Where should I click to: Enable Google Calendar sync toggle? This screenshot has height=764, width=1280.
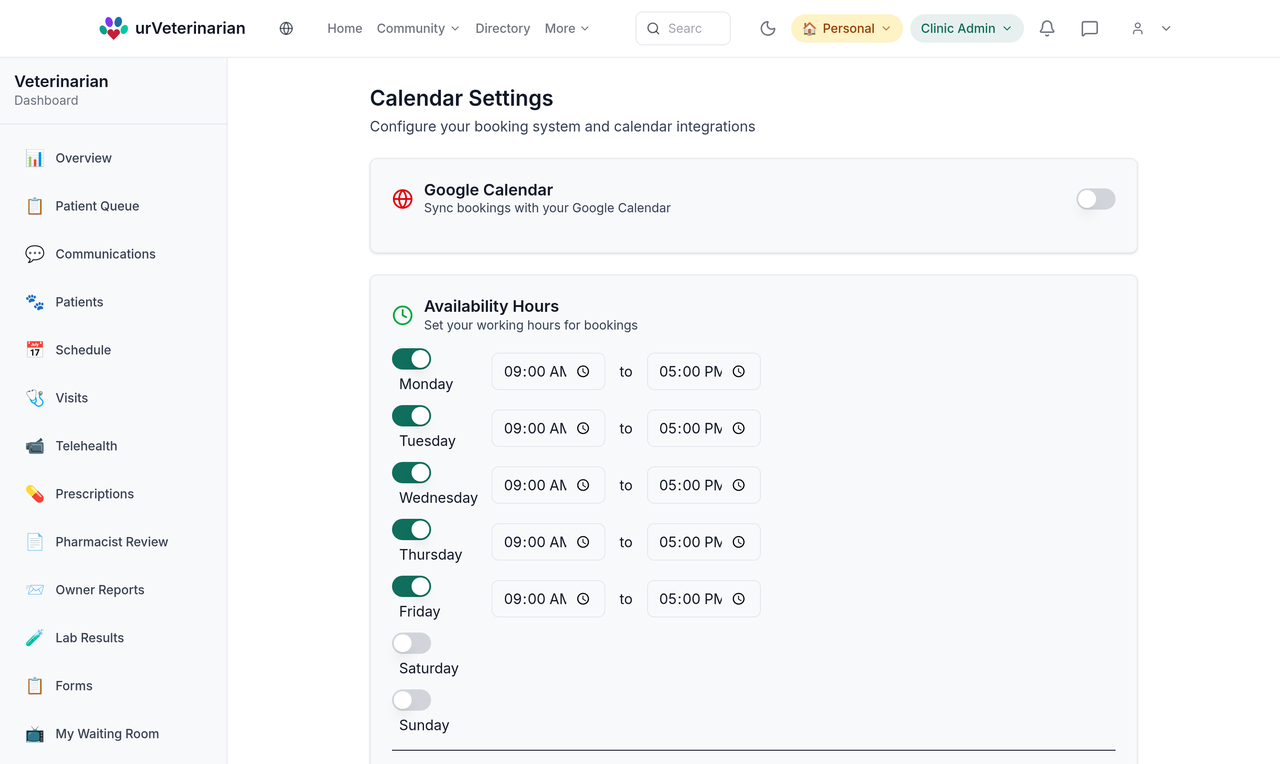coord(1096,199)
